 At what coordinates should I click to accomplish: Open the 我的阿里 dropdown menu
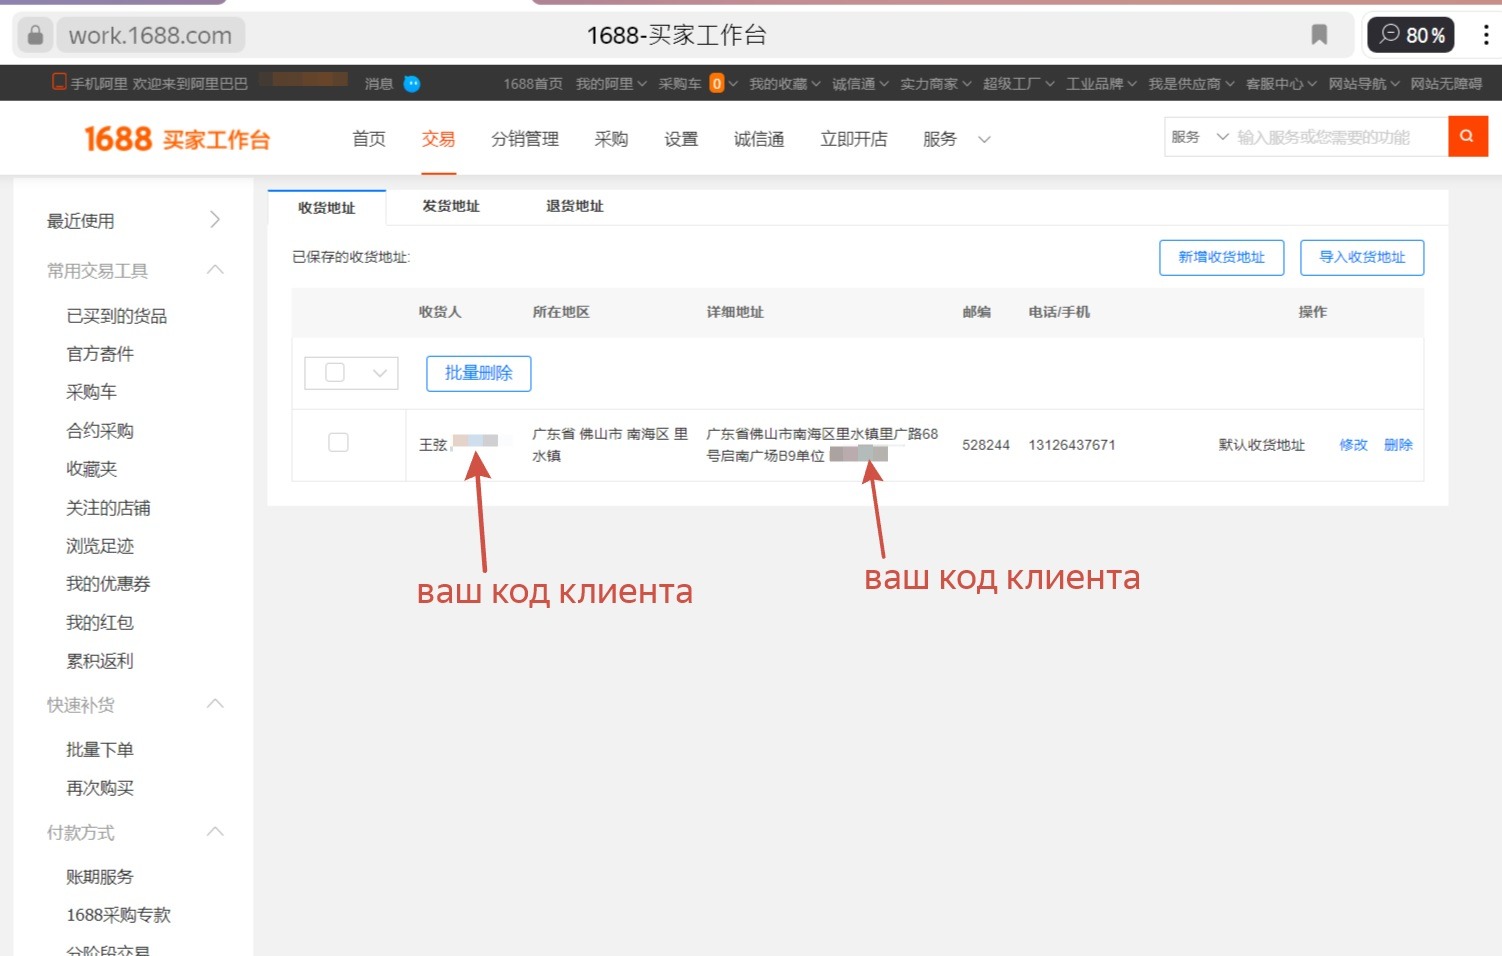[611, 84]
